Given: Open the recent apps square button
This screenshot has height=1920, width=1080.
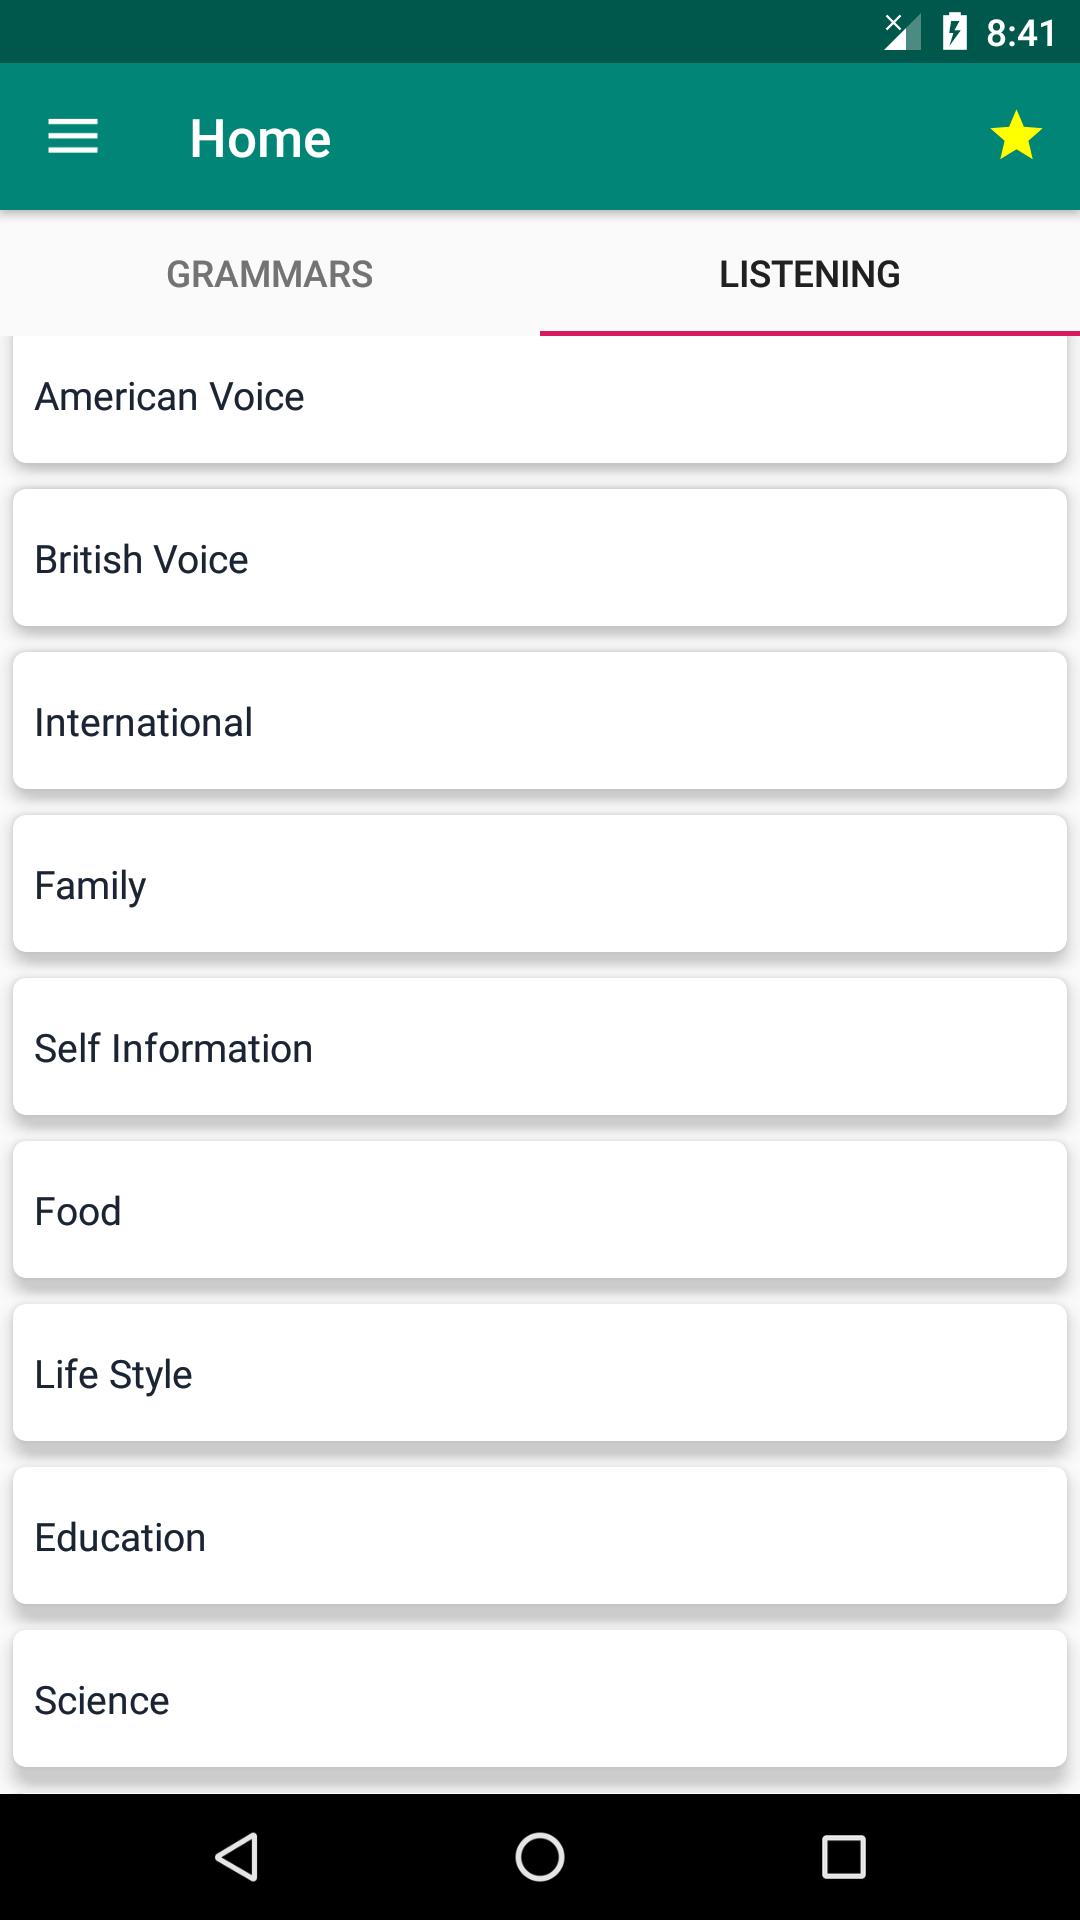Looking at the screenshot, I should [x=843, y=1857].
